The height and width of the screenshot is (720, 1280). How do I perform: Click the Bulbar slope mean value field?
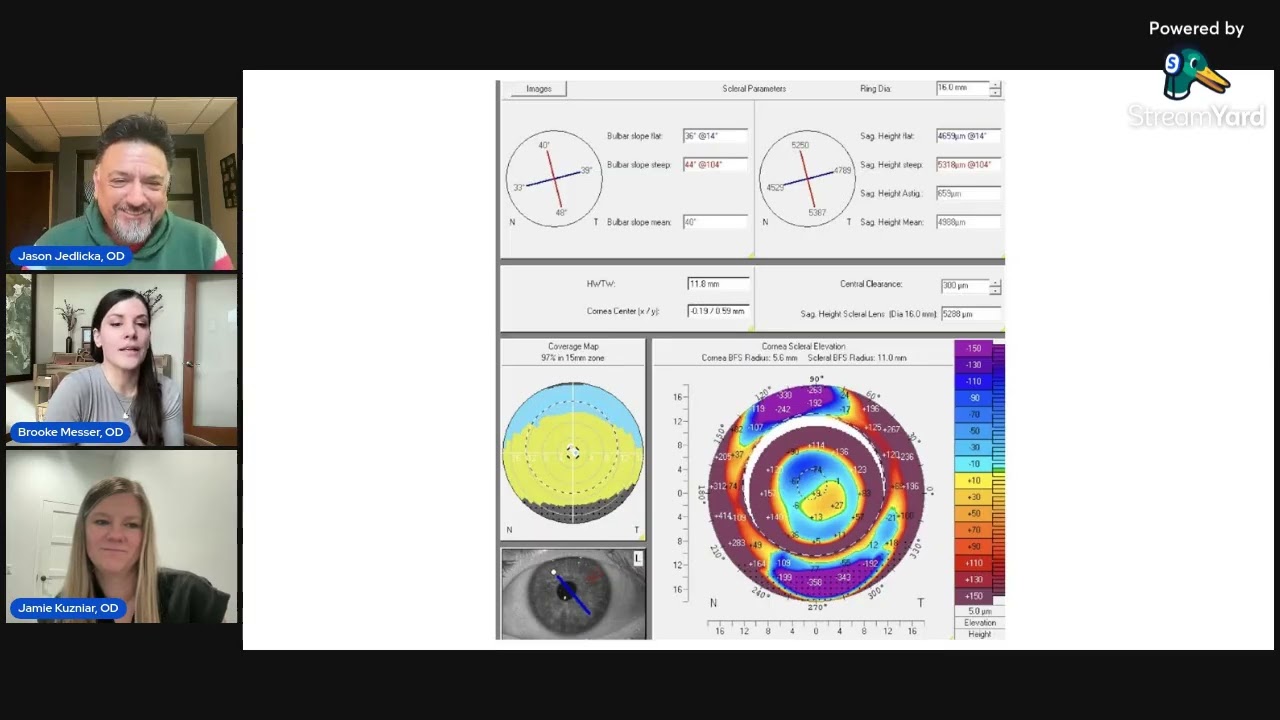point(715,222)
